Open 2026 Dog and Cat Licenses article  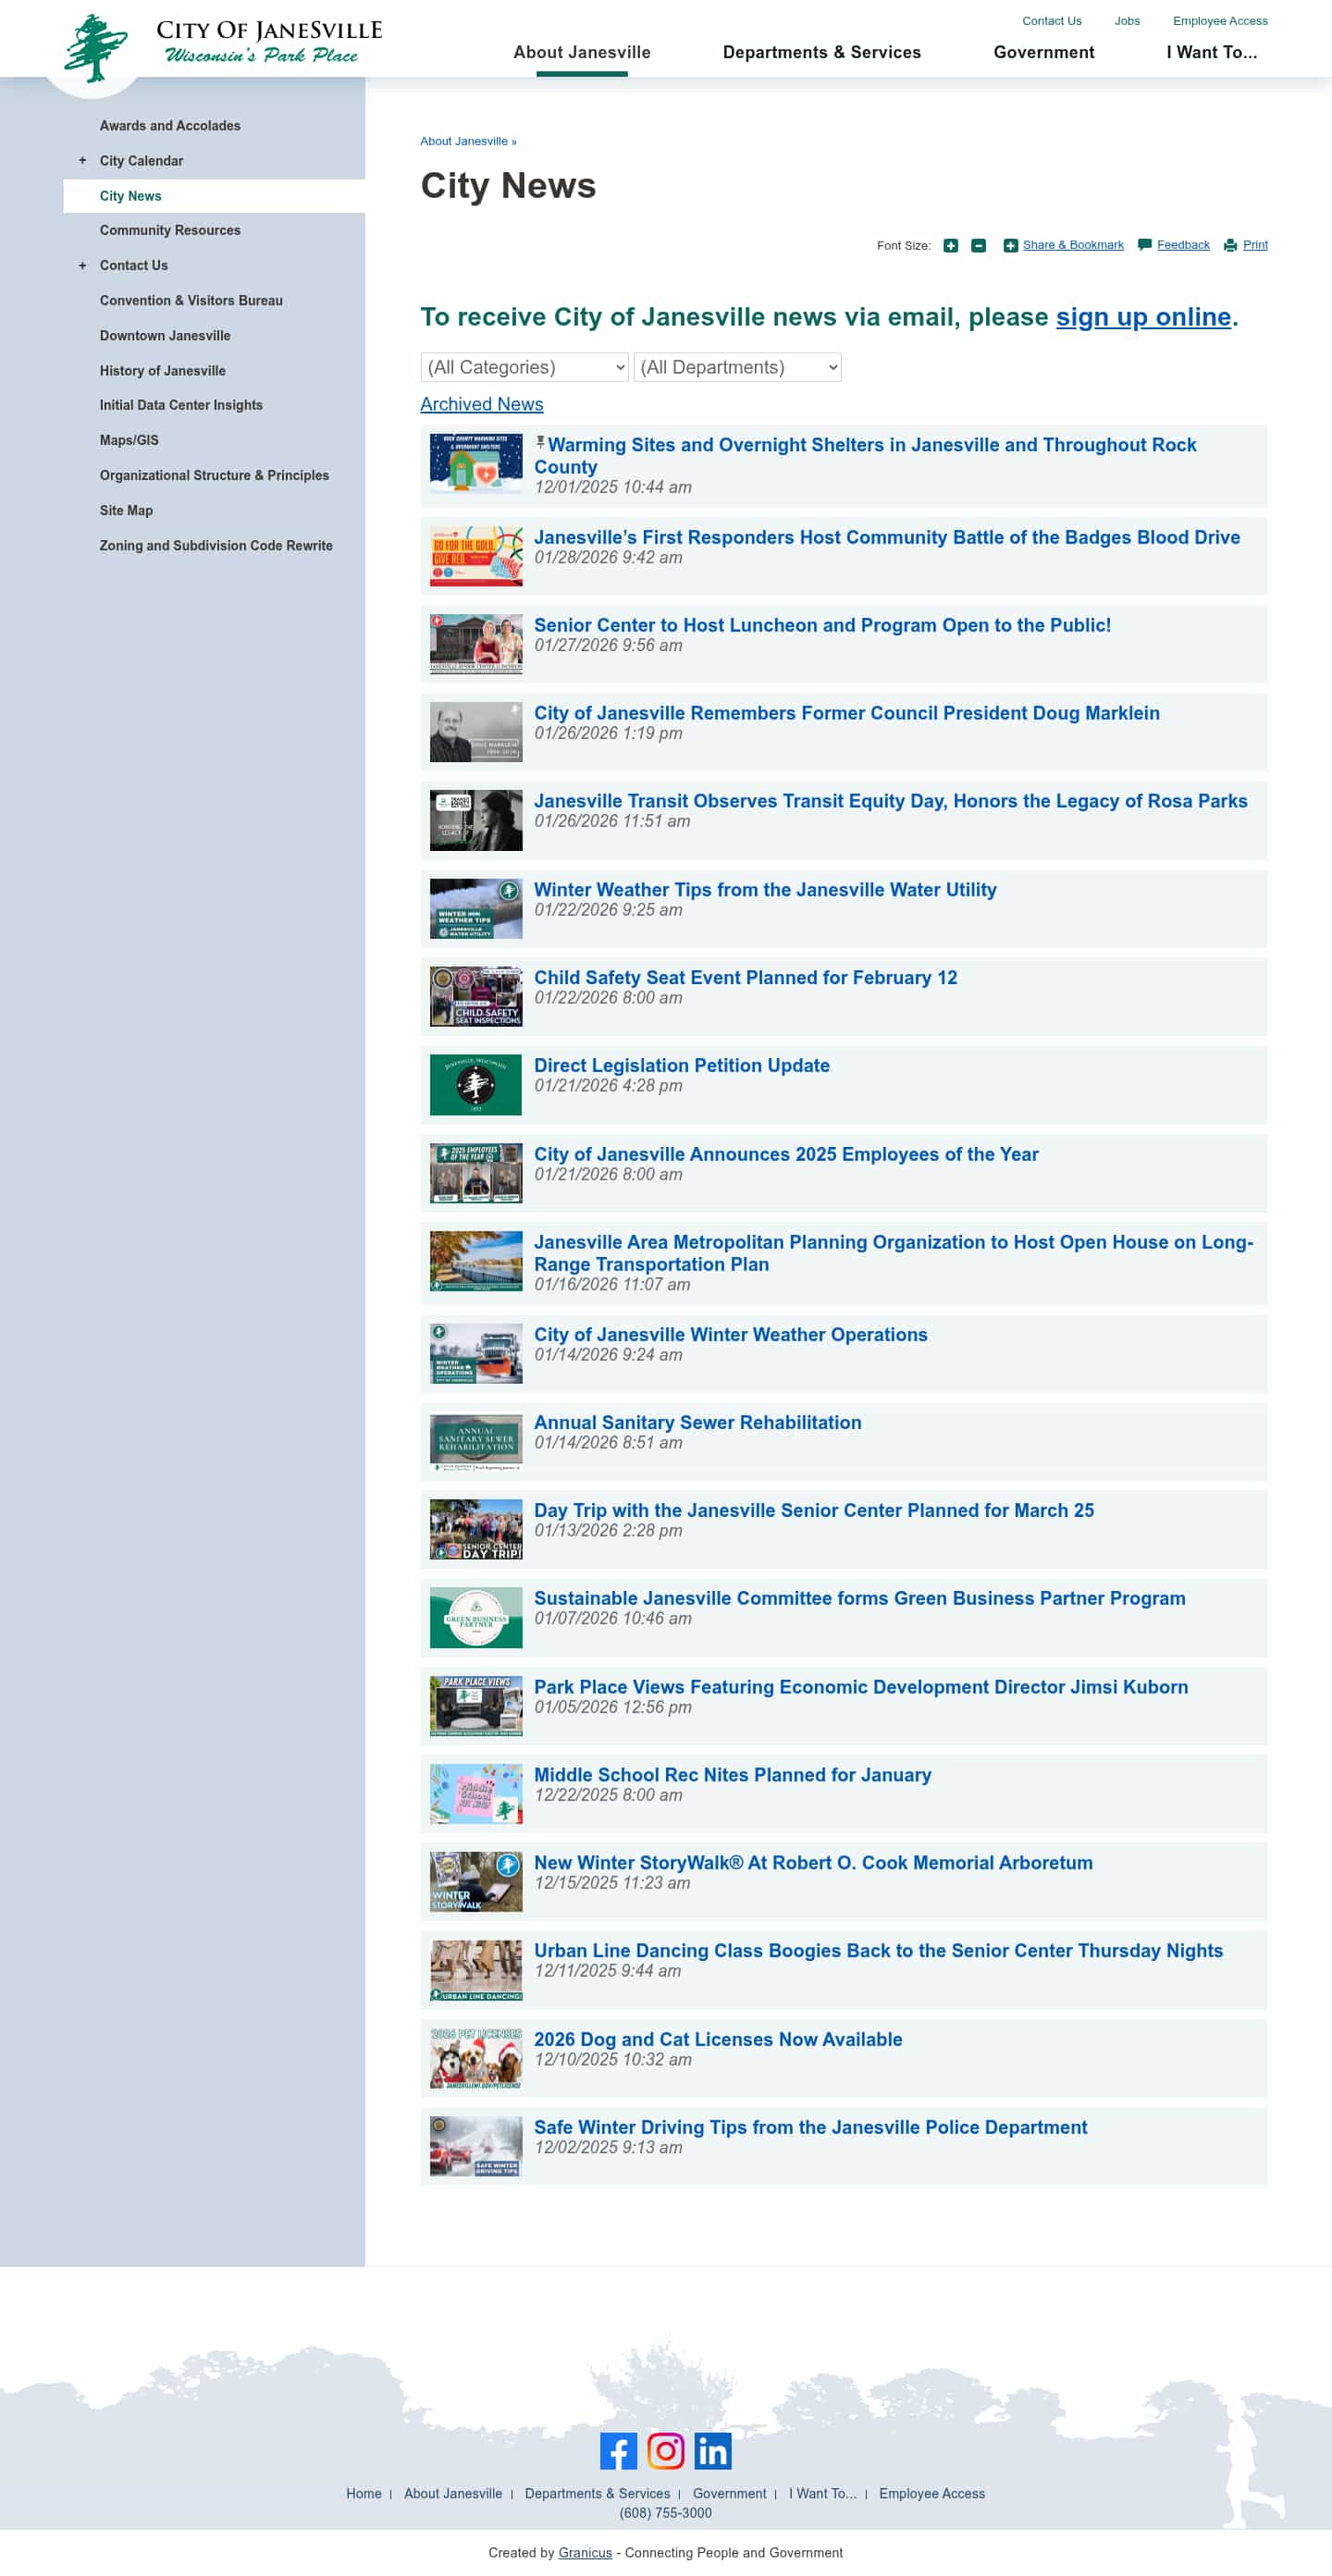click(718, 2039)
